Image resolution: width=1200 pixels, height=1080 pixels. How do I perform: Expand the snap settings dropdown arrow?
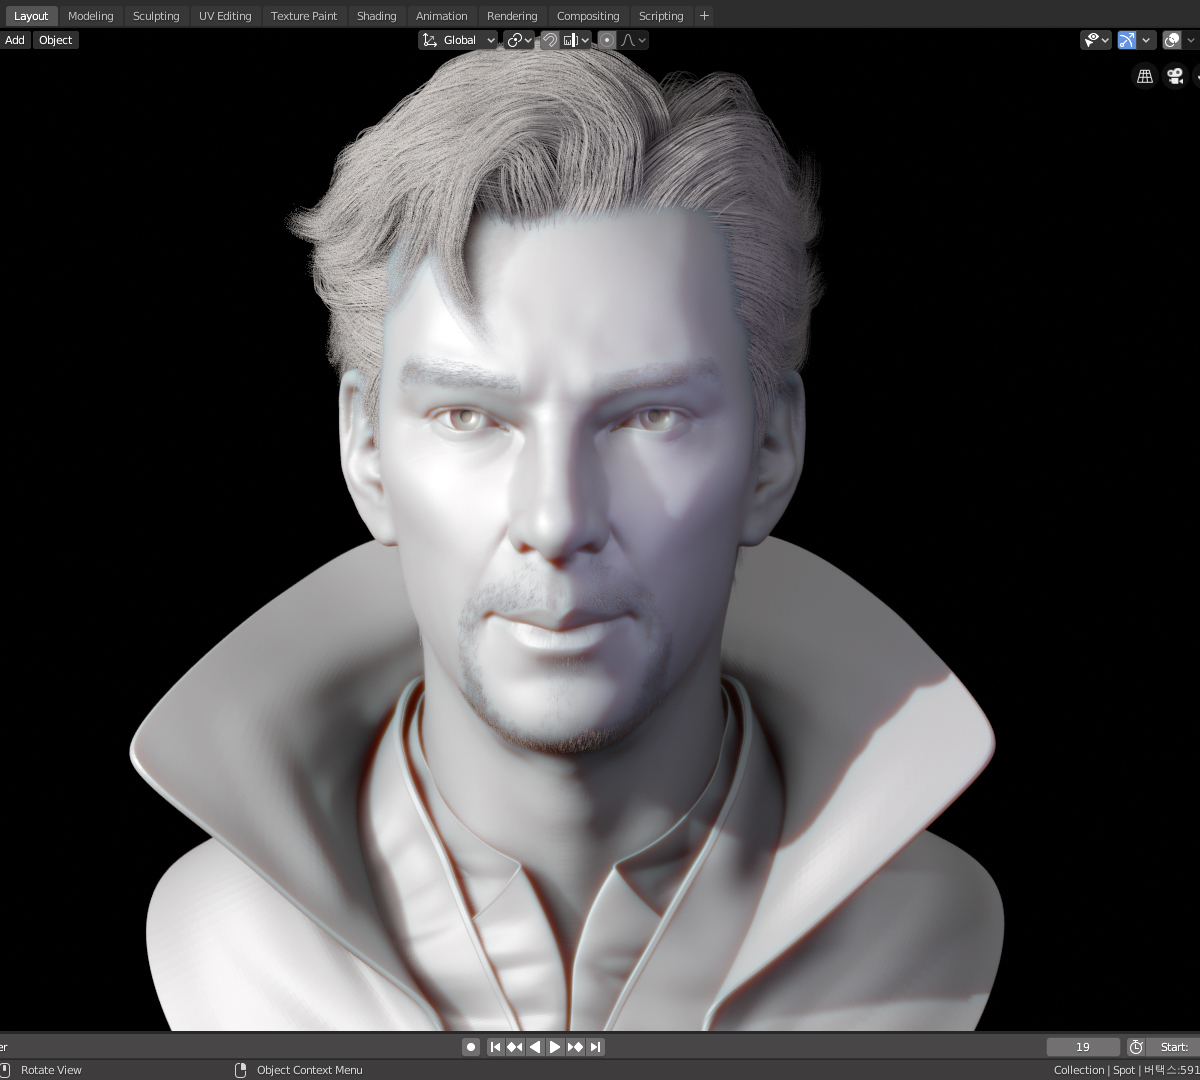click(x=584, y=40)
